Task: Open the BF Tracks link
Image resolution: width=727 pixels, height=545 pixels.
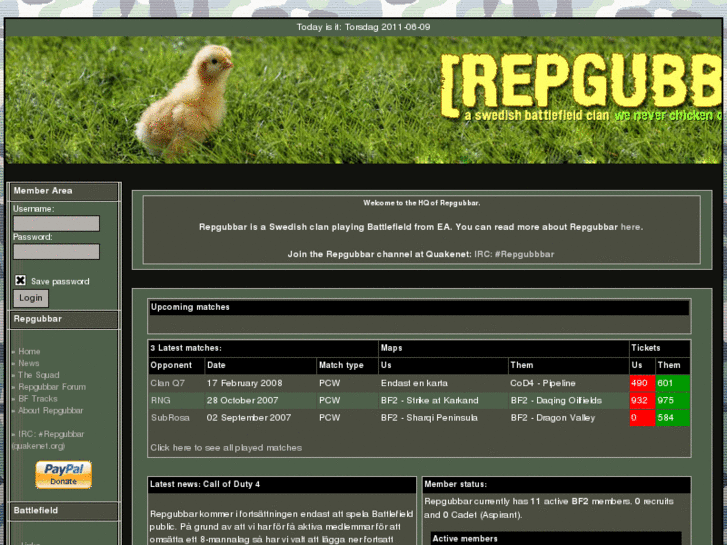Action: coord(38,398)
